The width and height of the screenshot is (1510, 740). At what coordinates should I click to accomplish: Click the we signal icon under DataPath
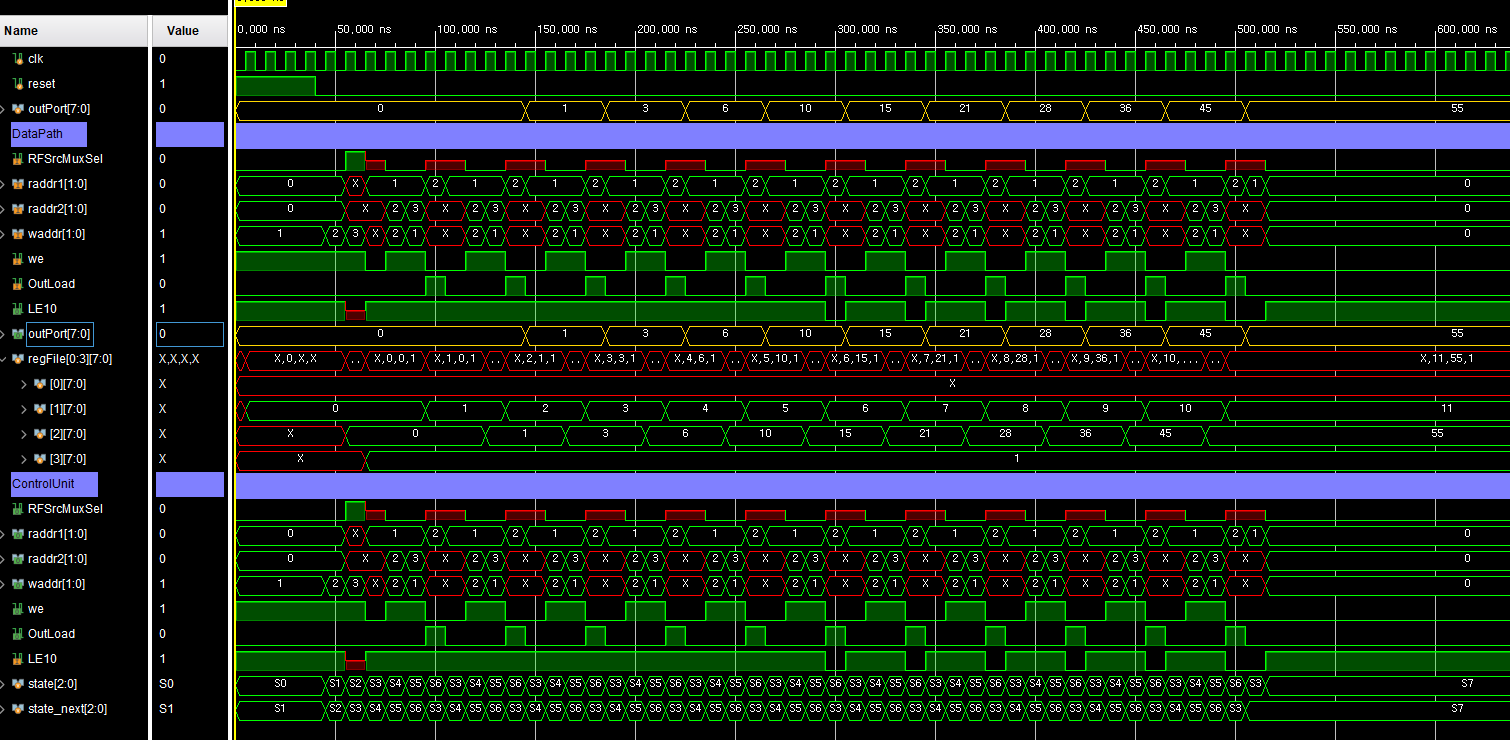point(18,259)
